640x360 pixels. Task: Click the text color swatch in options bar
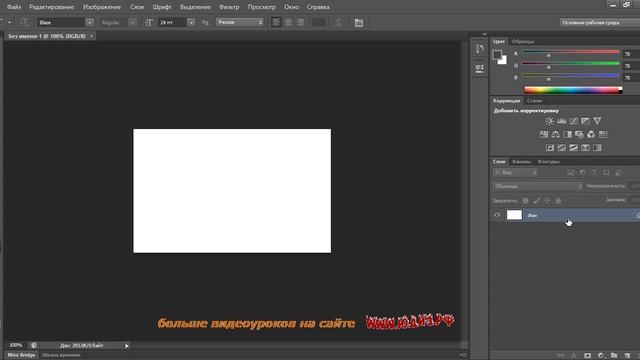[x=319, y=22]
